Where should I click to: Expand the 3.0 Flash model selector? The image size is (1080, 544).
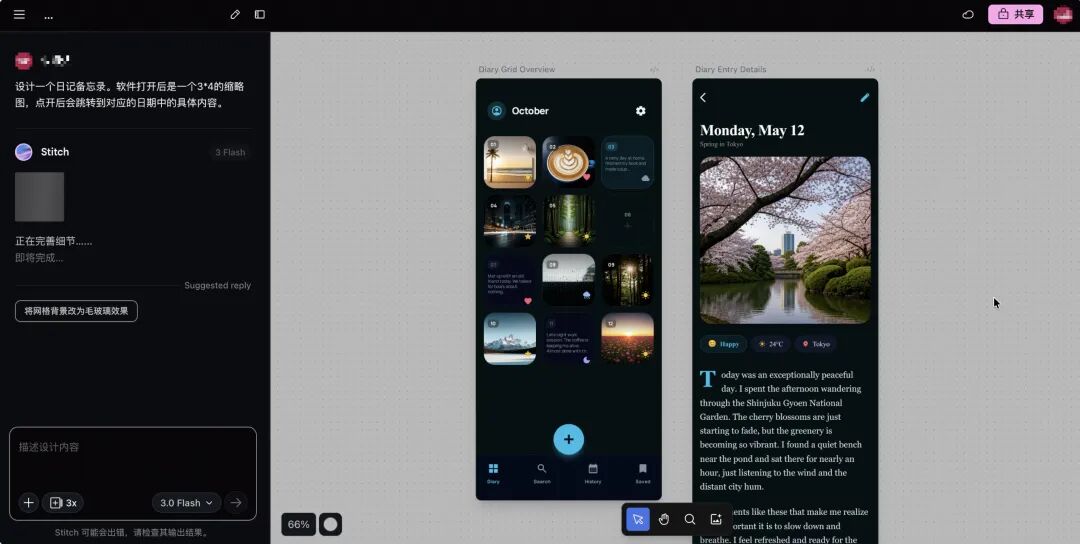tap(187, 503)
